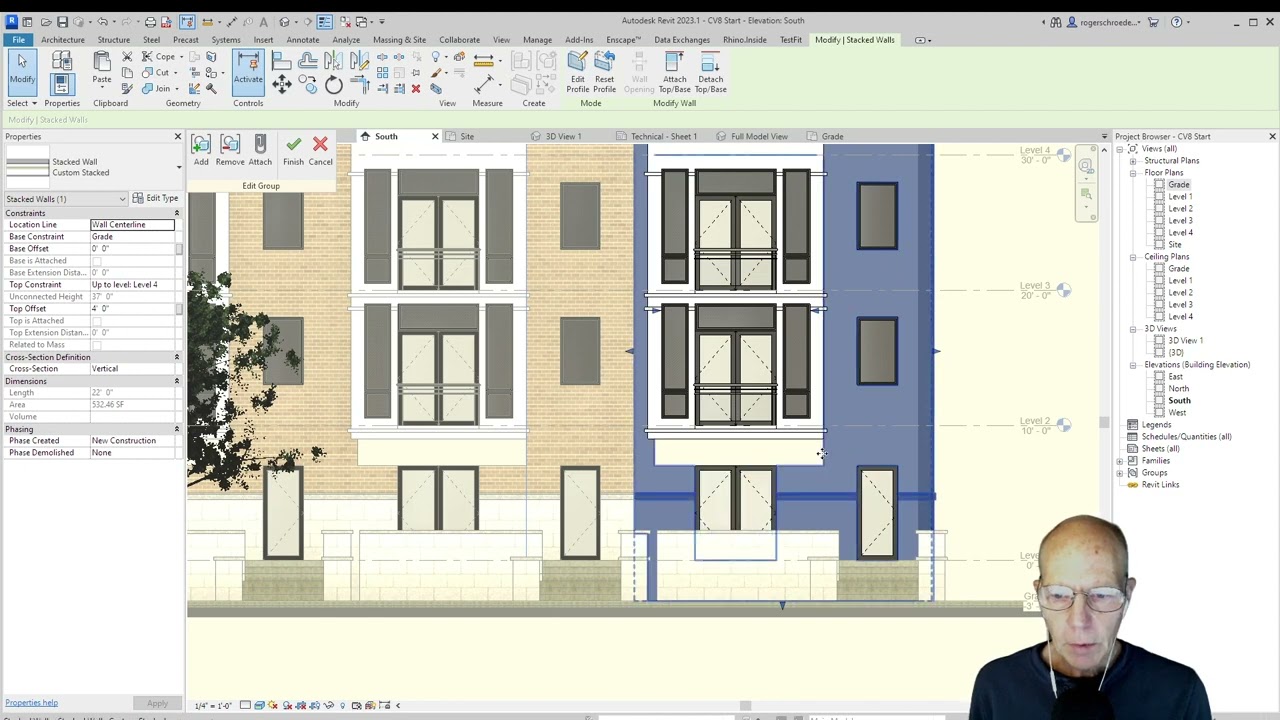The width and height of the screenshot is (1280, 720).
Task: Click Attach Top/Base tool
Action: pyautogui.click(x=675, y=72)
